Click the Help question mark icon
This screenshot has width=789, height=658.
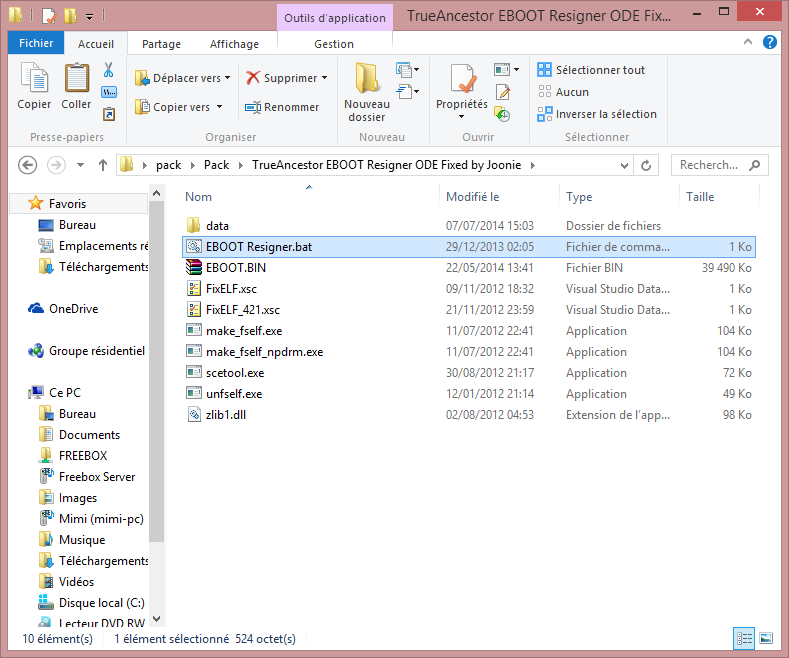769,42
